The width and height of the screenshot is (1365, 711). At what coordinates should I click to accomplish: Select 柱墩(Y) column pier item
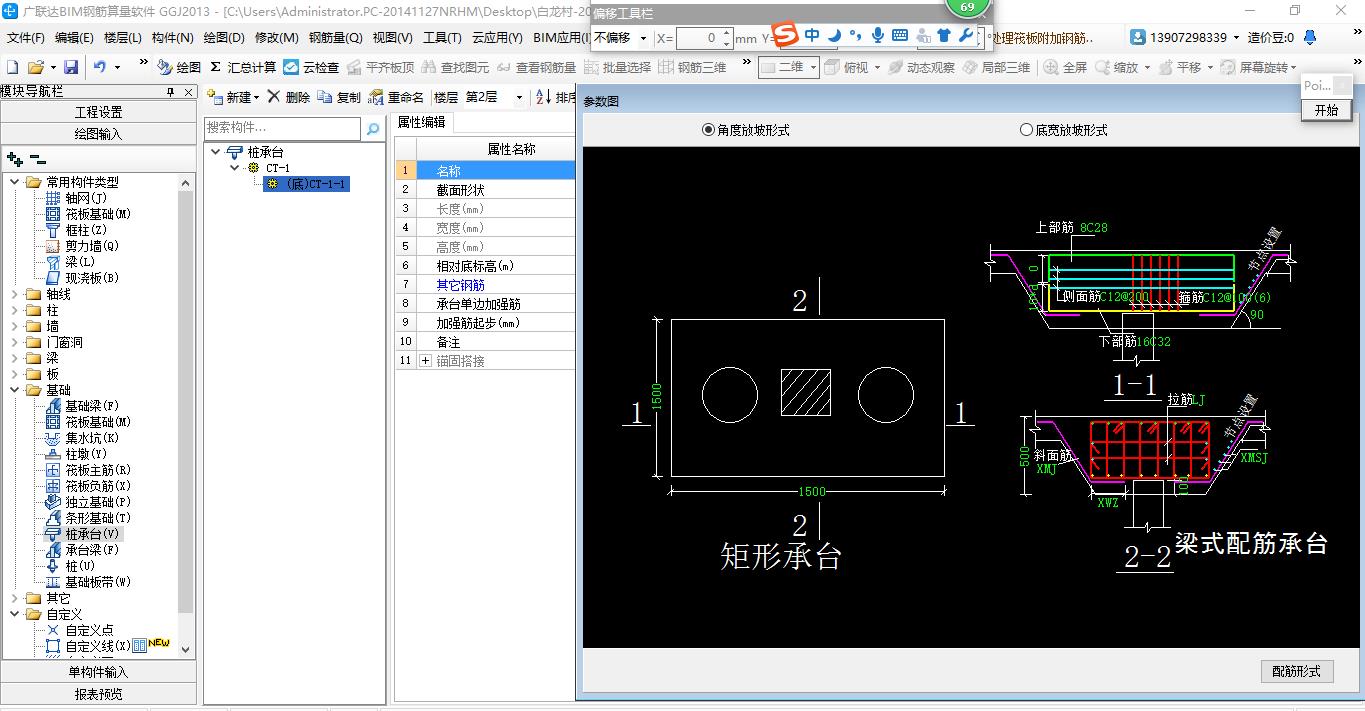76,454
